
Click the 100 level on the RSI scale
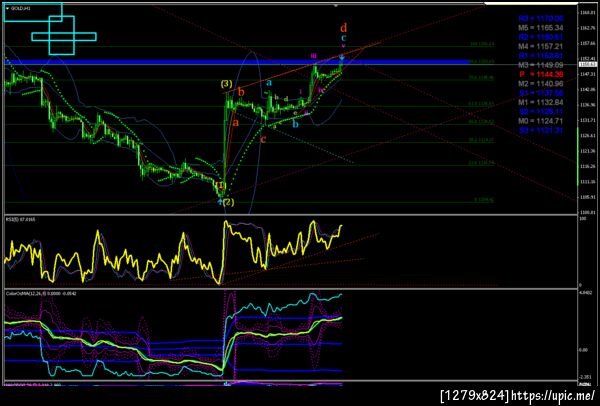[582, 218]
